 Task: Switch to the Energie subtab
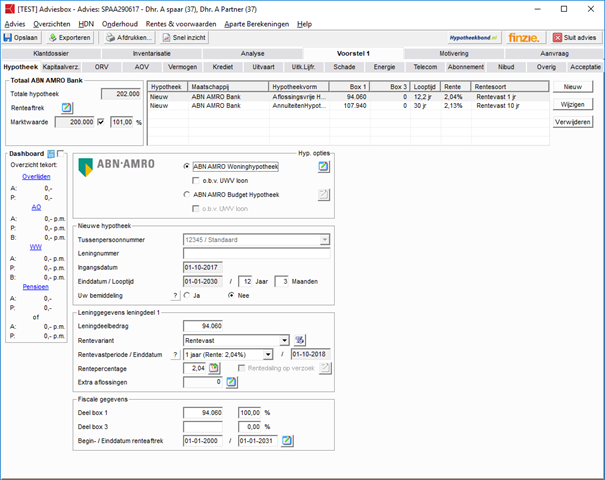[x=384, y=67]
